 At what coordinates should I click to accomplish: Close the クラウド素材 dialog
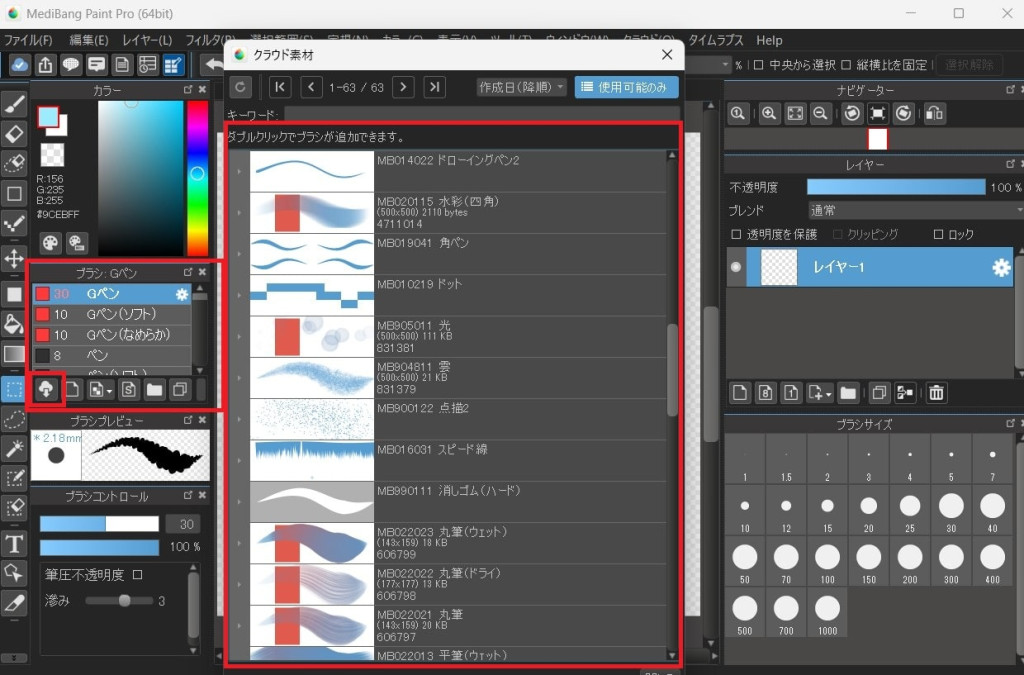click(x=667, y=55)
